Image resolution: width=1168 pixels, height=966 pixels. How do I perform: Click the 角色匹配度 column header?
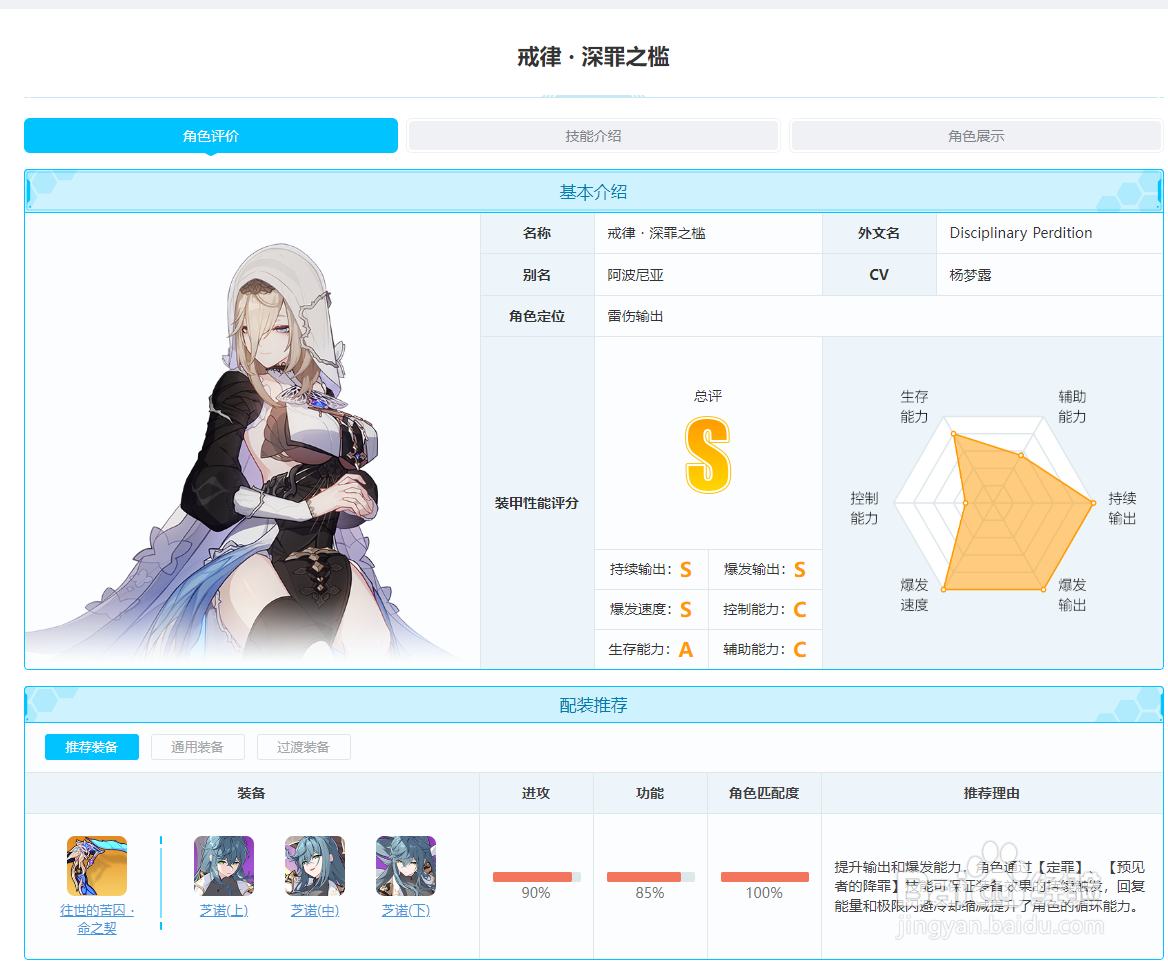point(764,793)
